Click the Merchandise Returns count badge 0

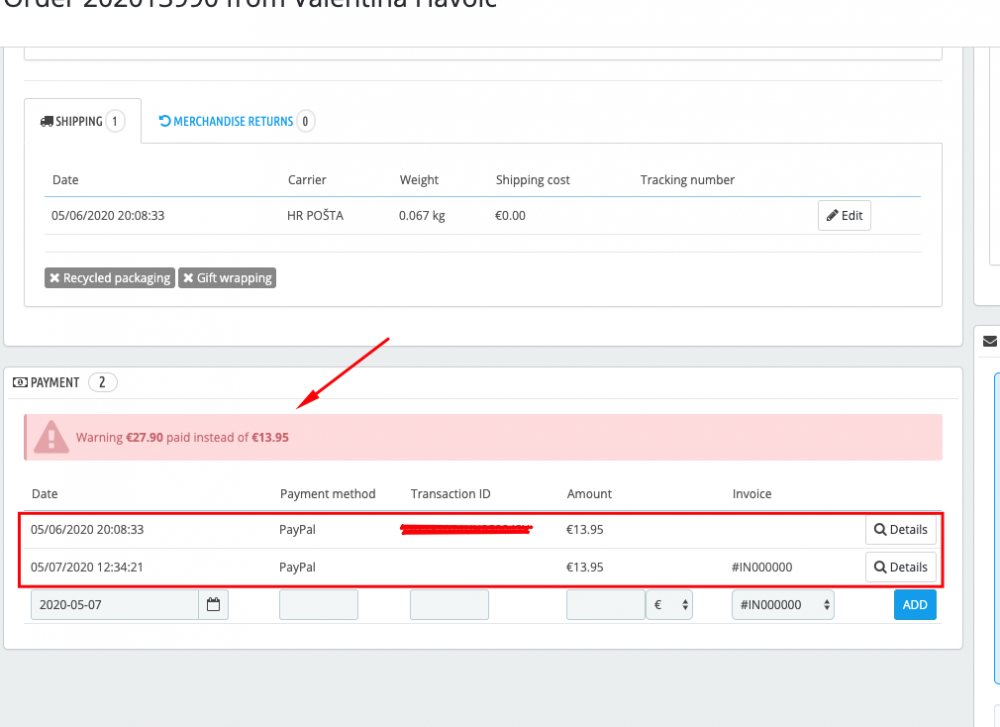305,121
